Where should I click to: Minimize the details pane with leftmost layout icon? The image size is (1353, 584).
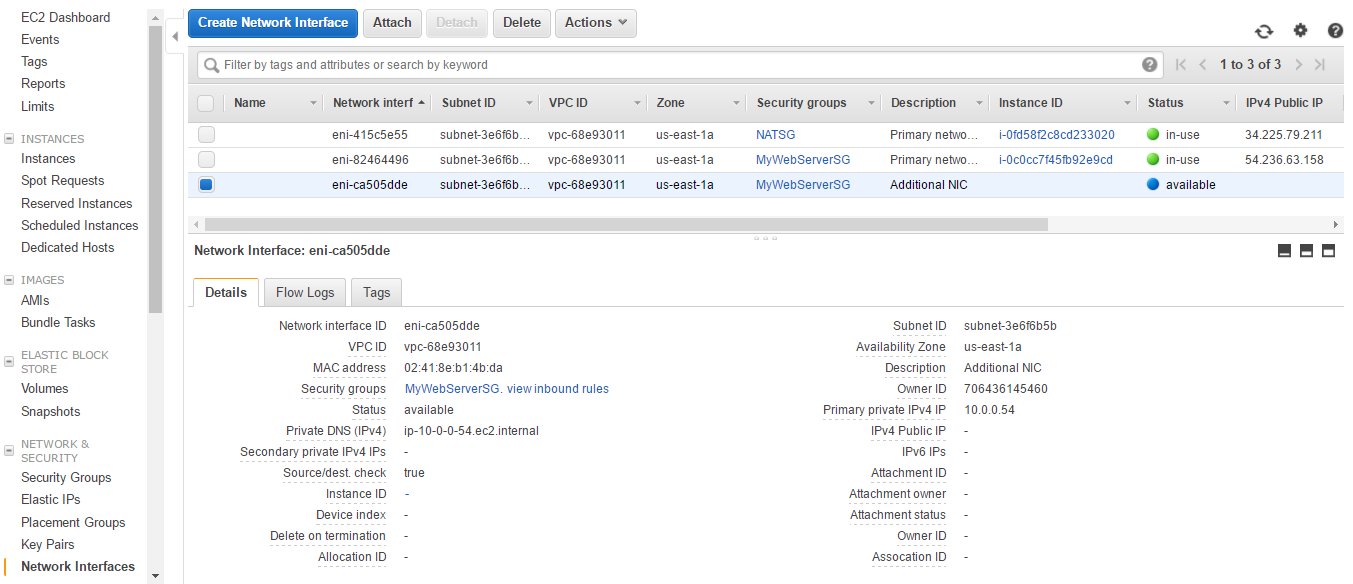tap(1285, 251)
